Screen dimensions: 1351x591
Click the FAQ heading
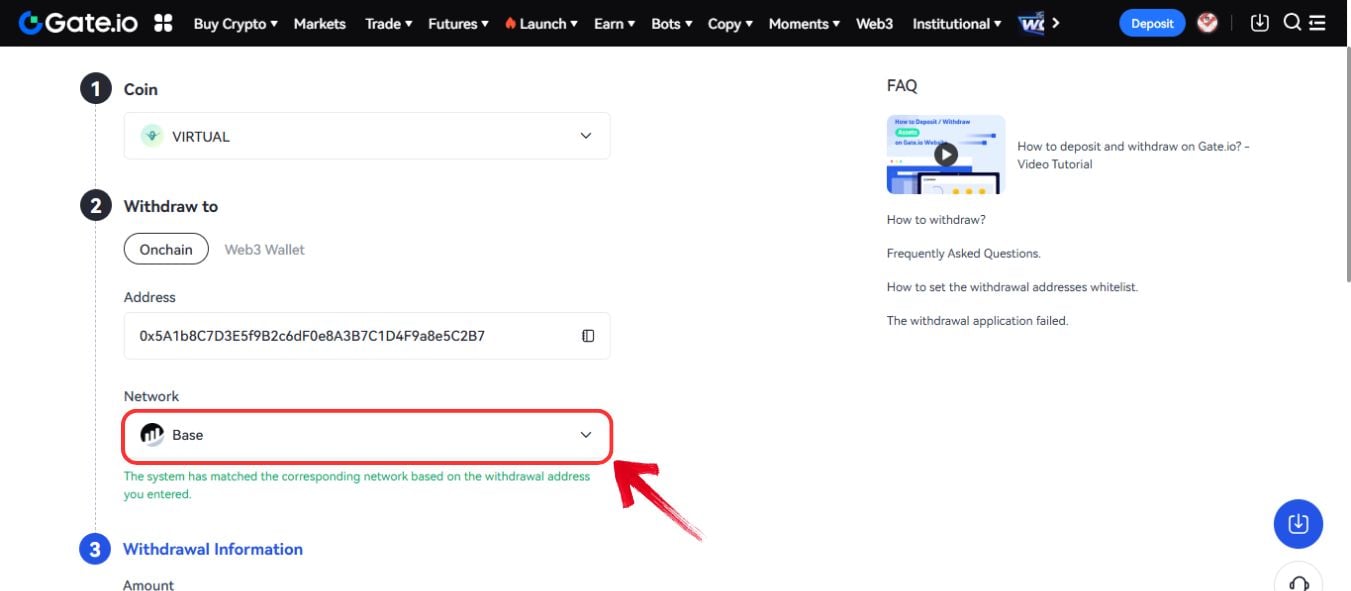[x=902, y=86]
